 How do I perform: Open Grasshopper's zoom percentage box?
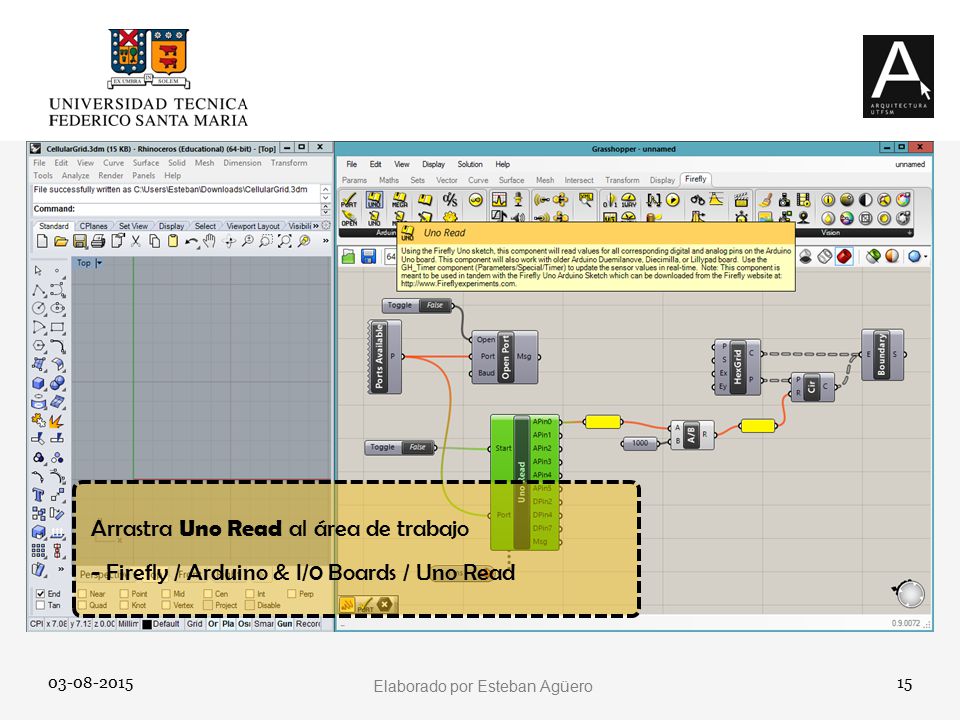(391, 257)
